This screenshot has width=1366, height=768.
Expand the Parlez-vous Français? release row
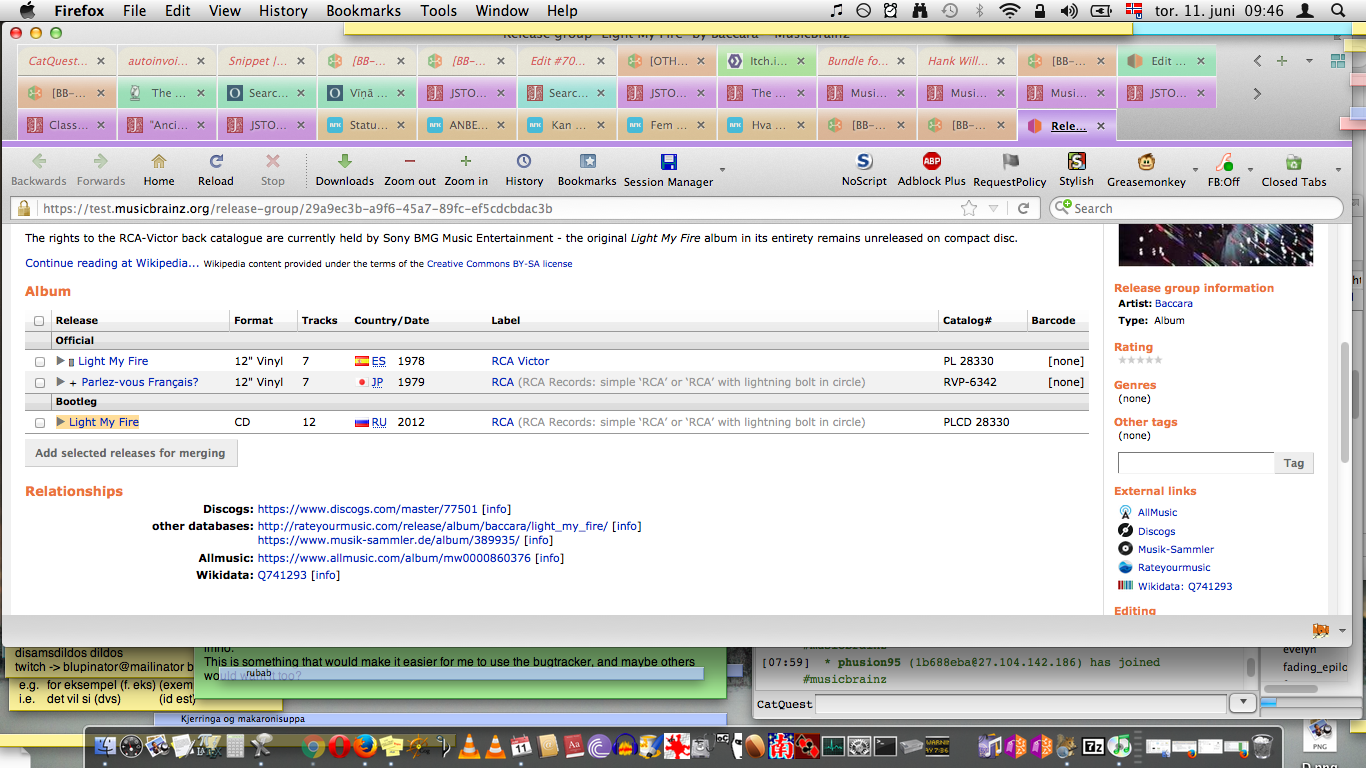[x=61, y=382]
